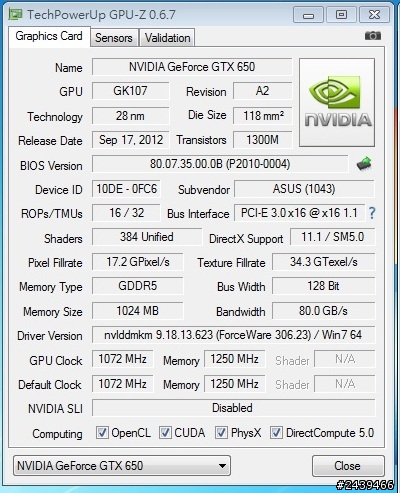This screenshot has width=400, height=493.
Task: Click the GPU Clock row Memory 1250 MHz field
Action: (235, 359)
